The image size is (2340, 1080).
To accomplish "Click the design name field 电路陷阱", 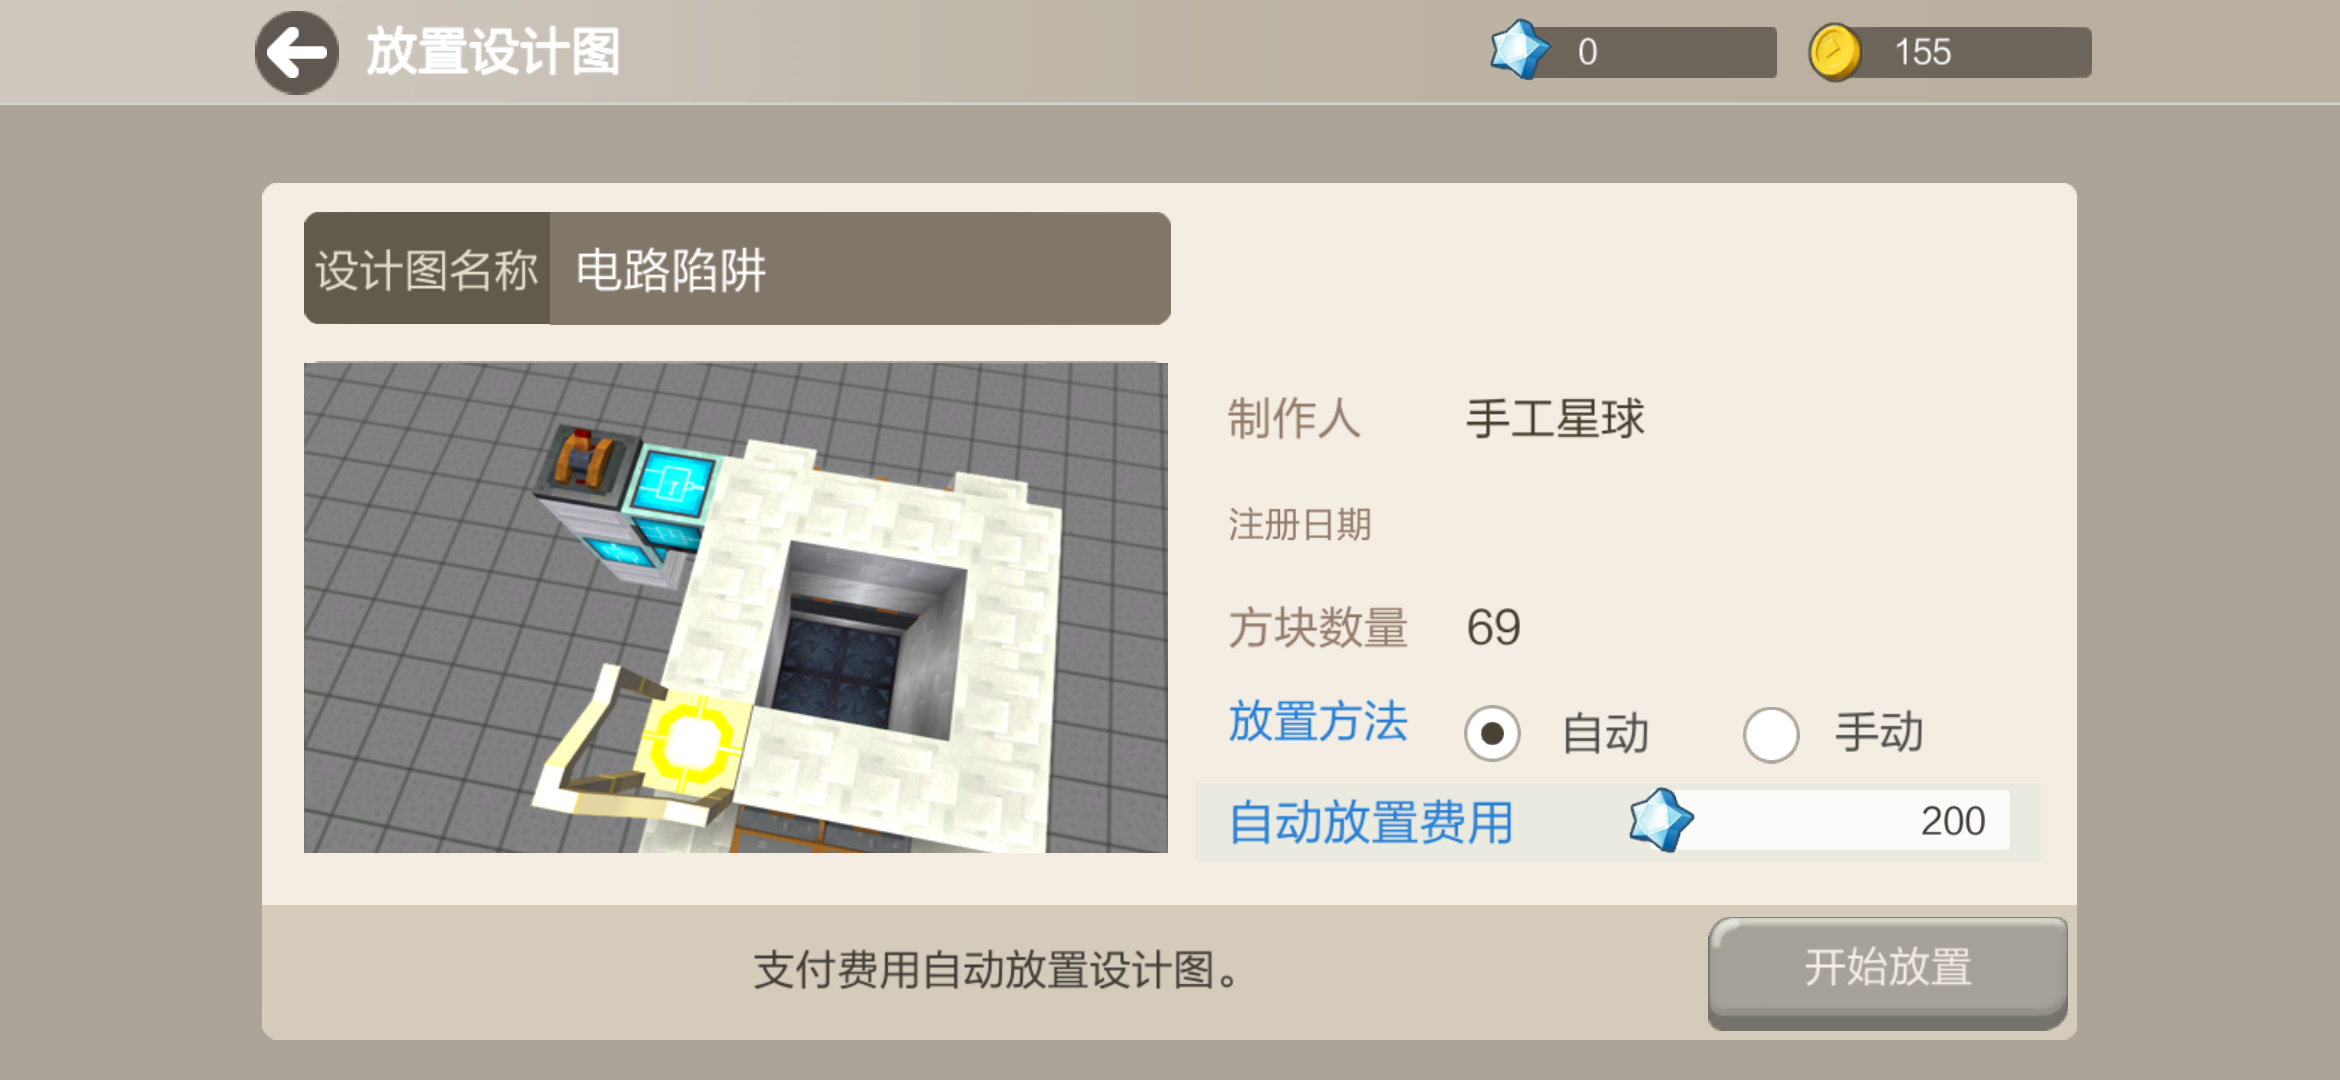I will [x=860, y=269].
